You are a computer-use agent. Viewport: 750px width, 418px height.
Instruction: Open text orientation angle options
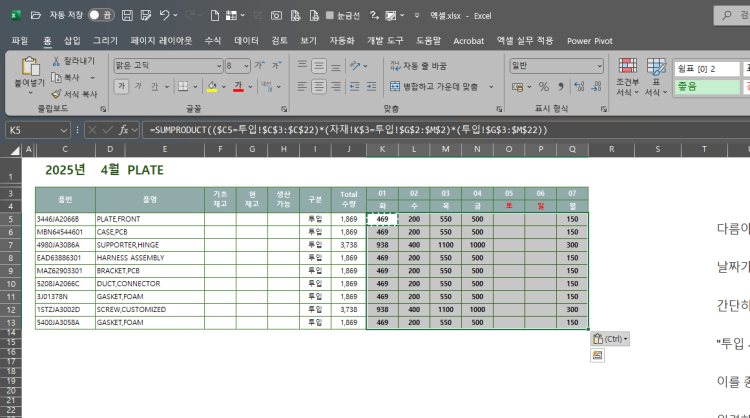point(358,66)
